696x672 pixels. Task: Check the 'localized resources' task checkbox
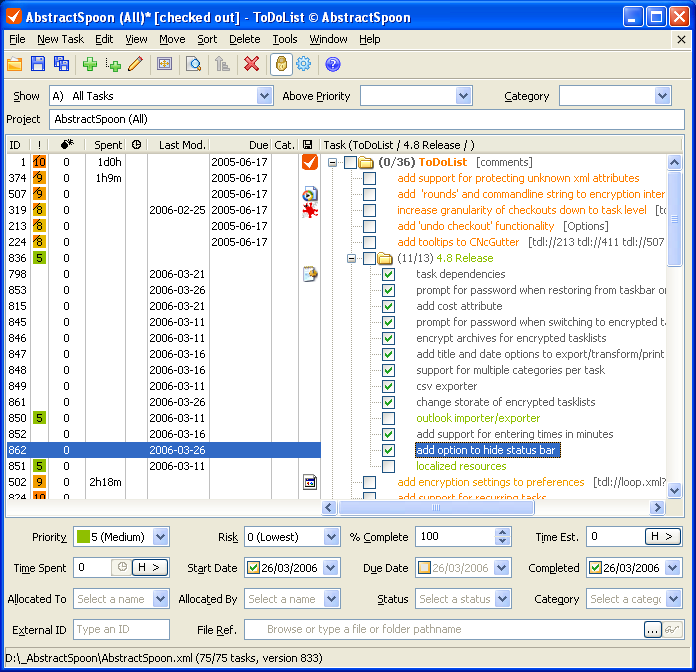coord(388,466)
